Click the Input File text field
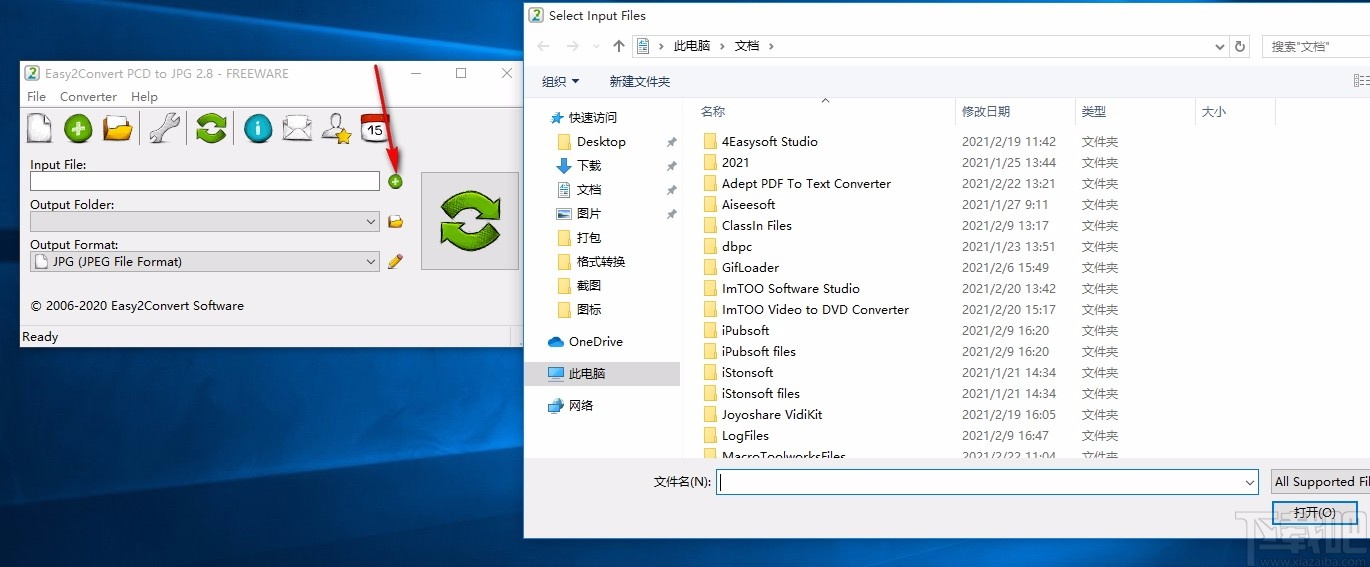The image size is (1370, 567). [x=205, y=181]
